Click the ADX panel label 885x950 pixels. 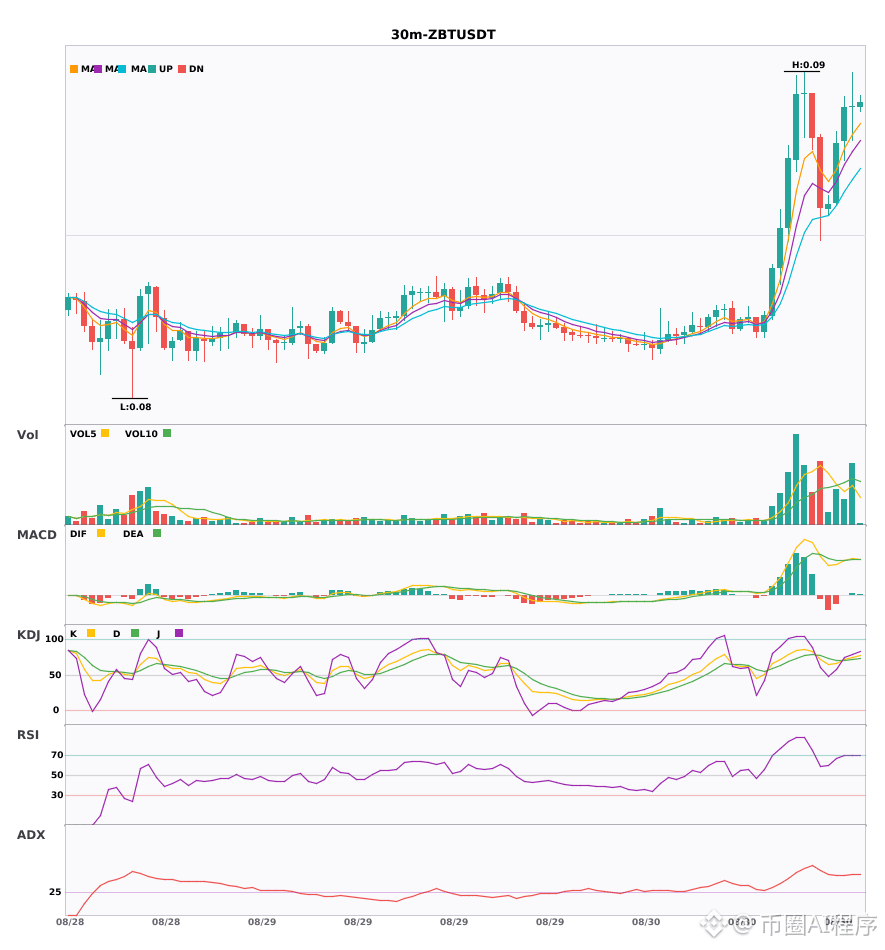tap(31, 835)
